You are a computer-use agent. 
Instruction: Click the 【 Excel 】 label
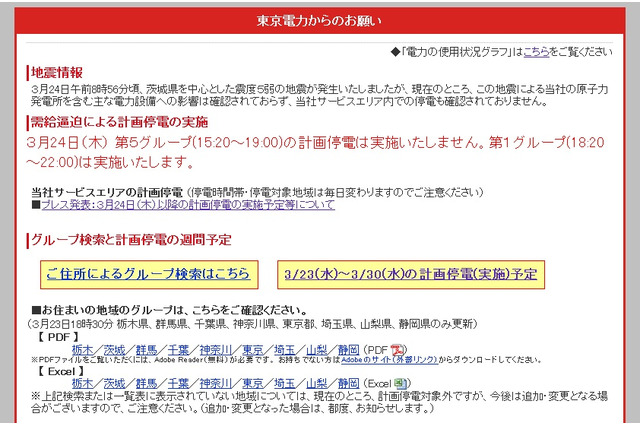click(x=61, y=371)
